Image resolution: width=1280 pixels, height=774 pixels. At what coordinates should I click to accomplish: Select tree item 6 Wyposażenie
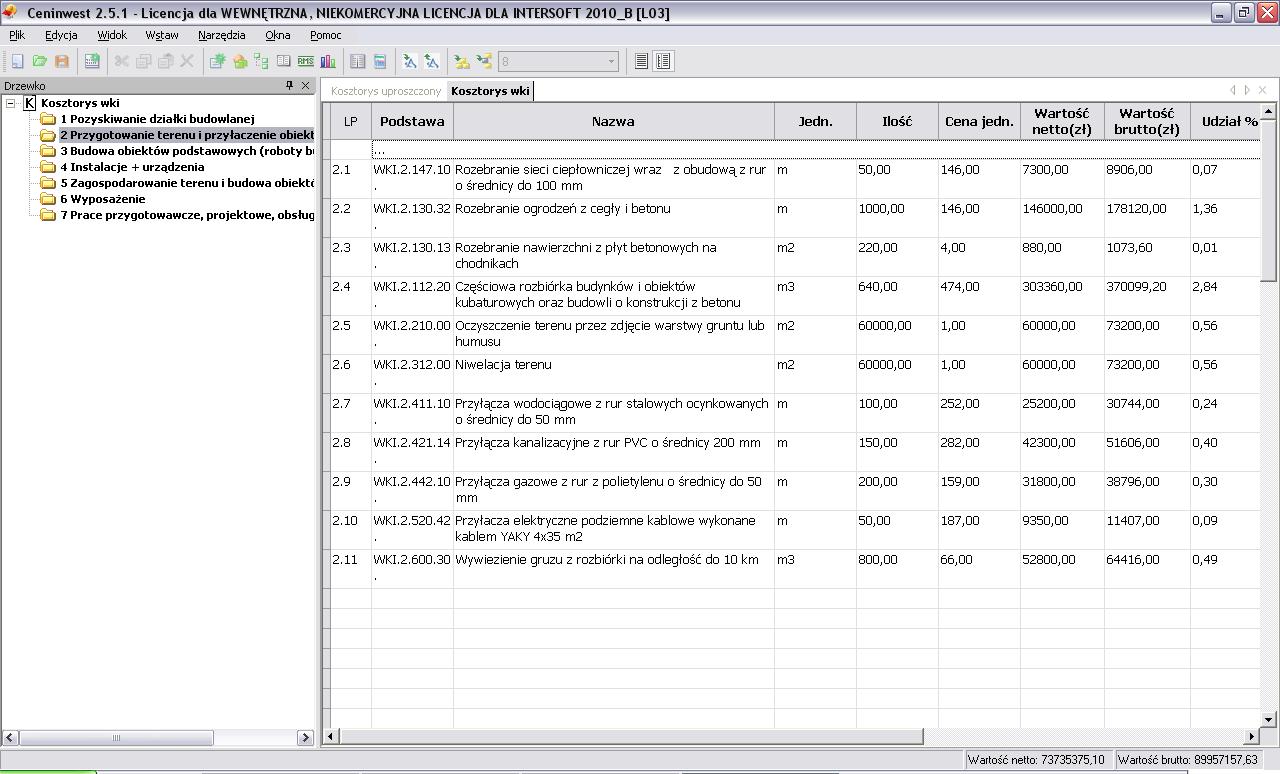[103, 199]
